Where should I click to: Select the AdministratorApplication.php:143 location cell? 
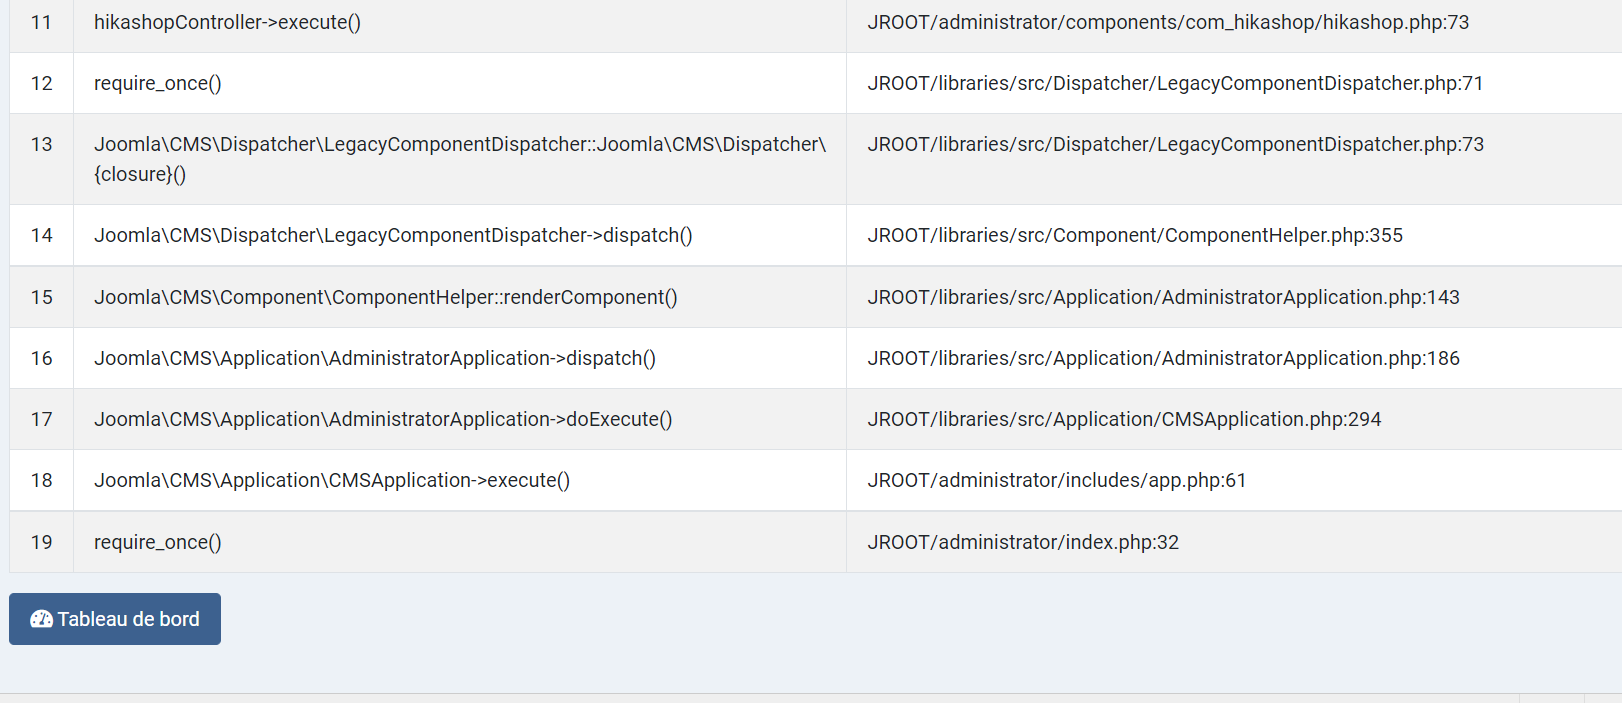tap(1163, 297)
